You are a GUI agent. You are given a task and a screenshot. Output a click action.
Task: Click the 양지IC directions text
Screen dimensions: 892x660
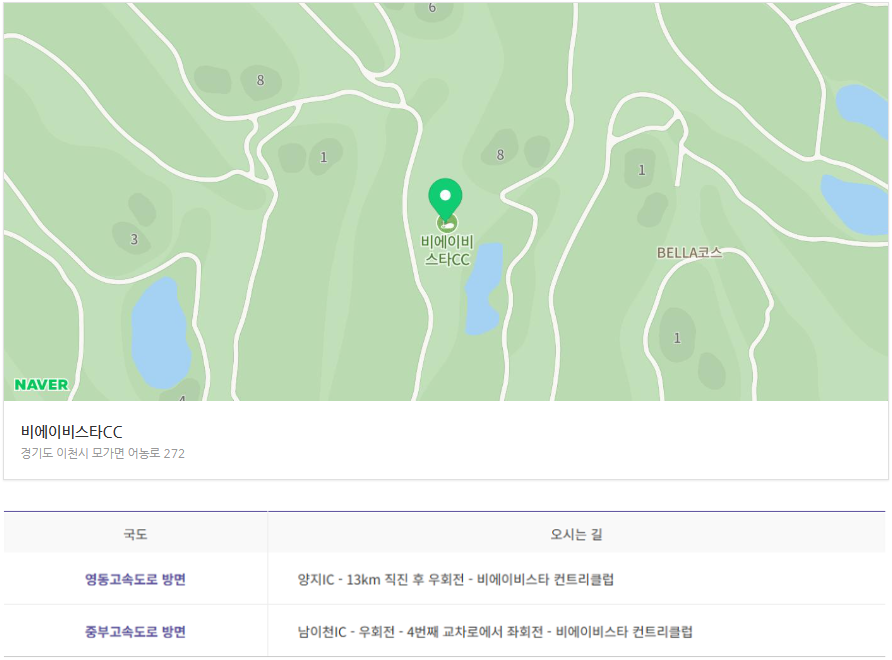(455, 580)
